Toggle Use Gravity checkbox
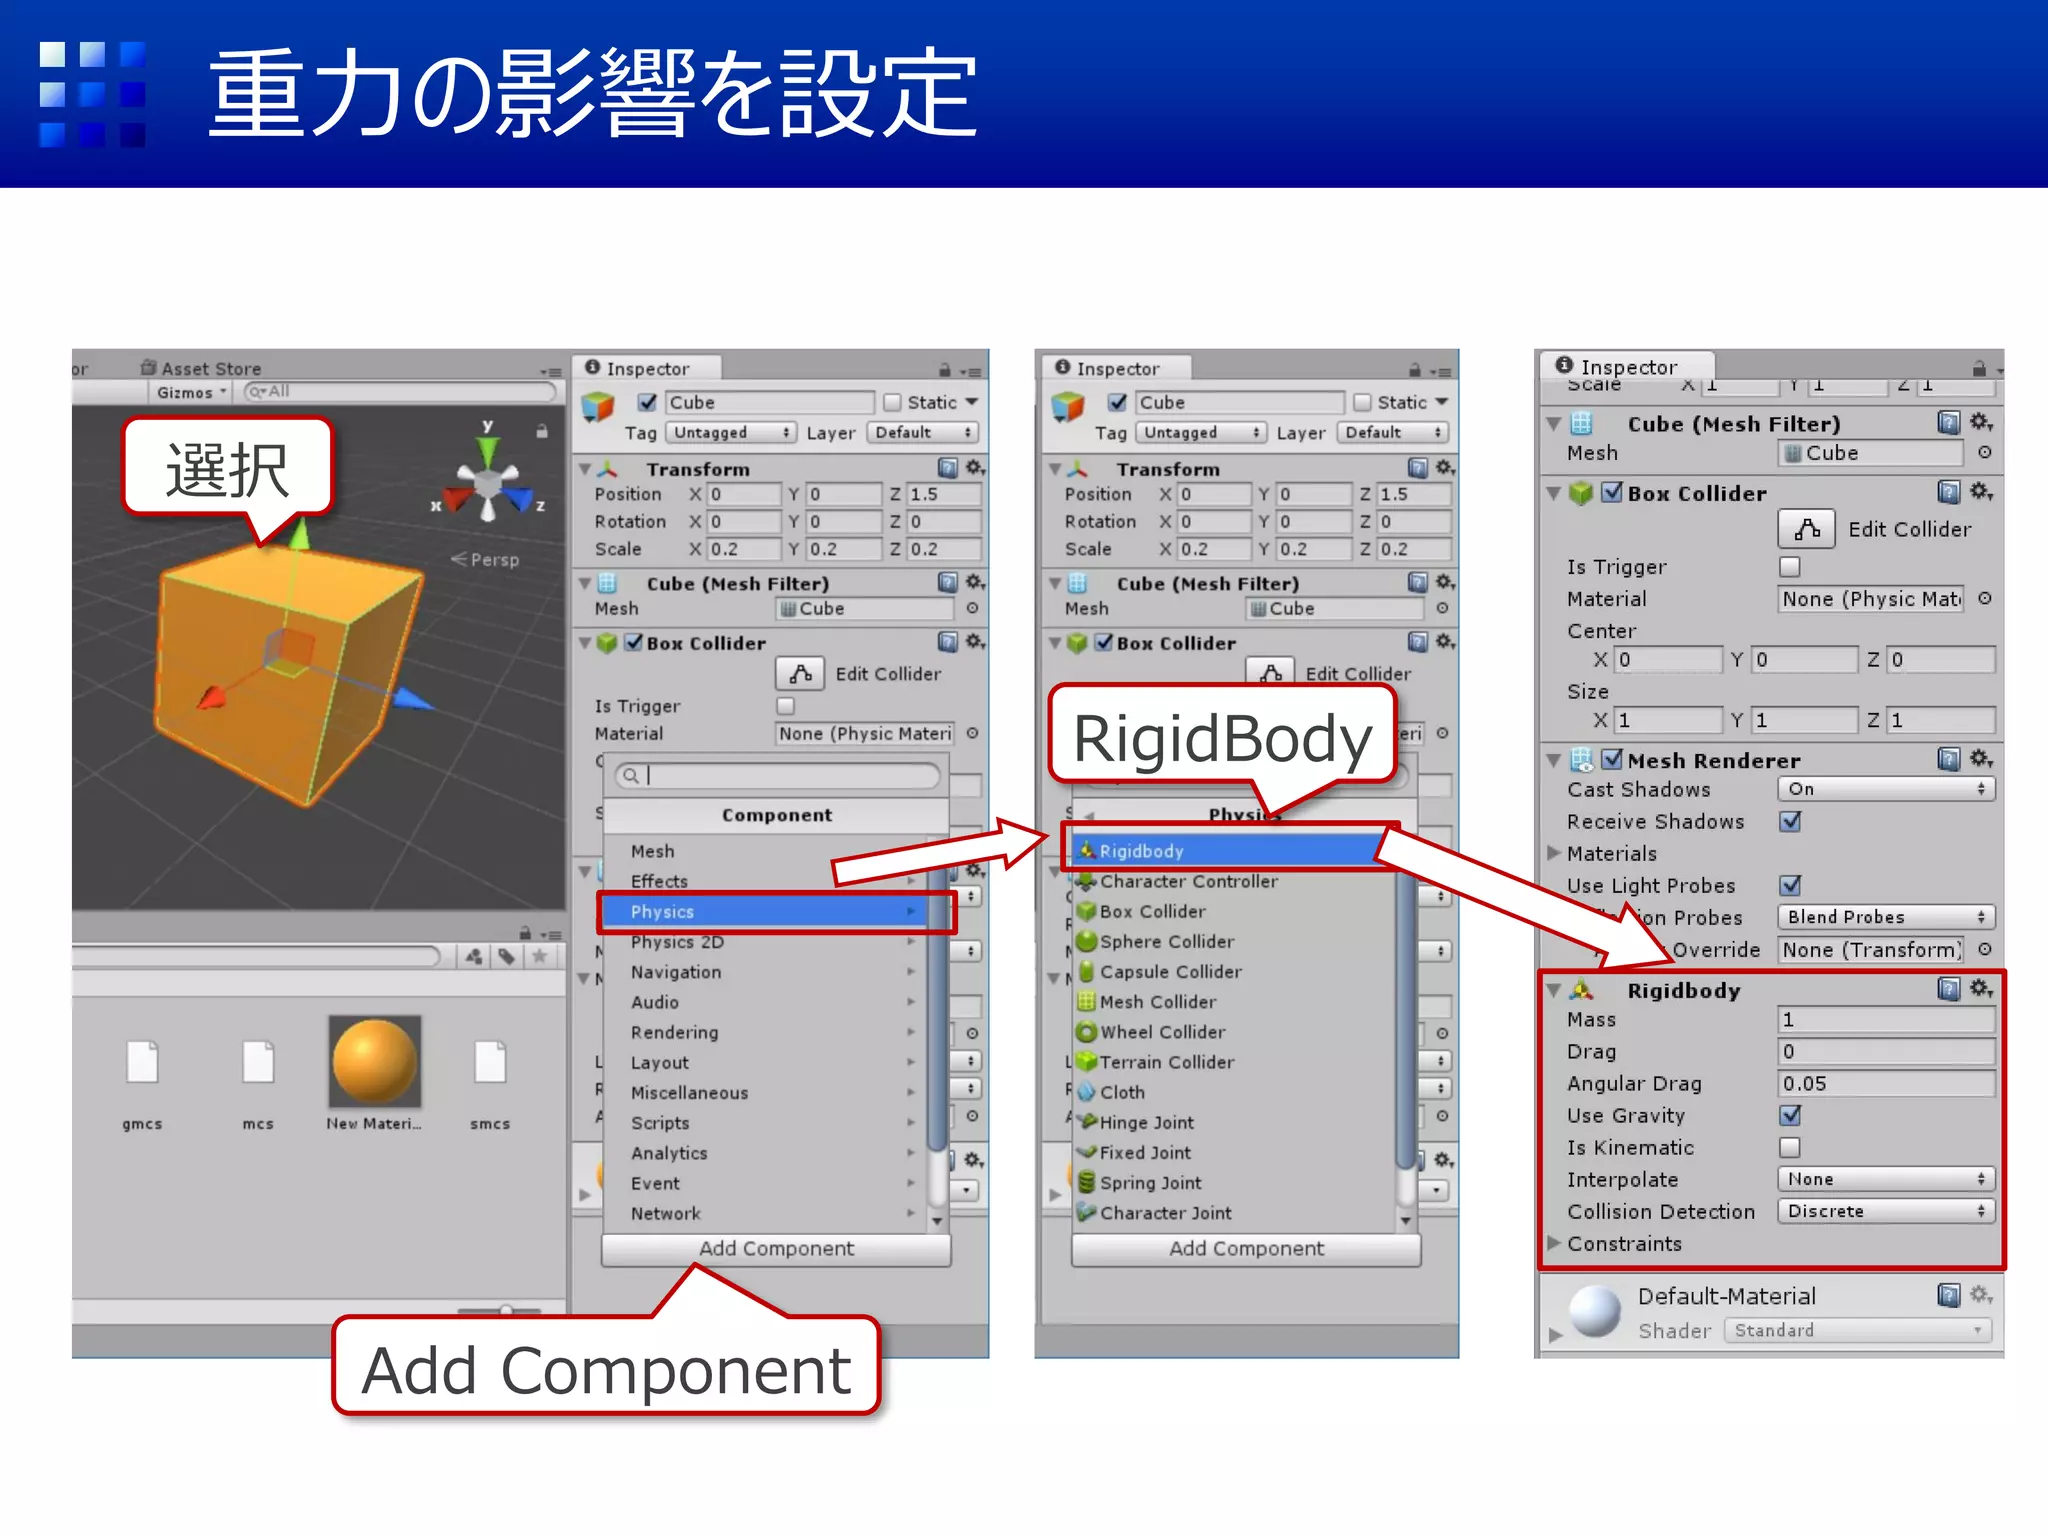 (x=1790, y=1115)
